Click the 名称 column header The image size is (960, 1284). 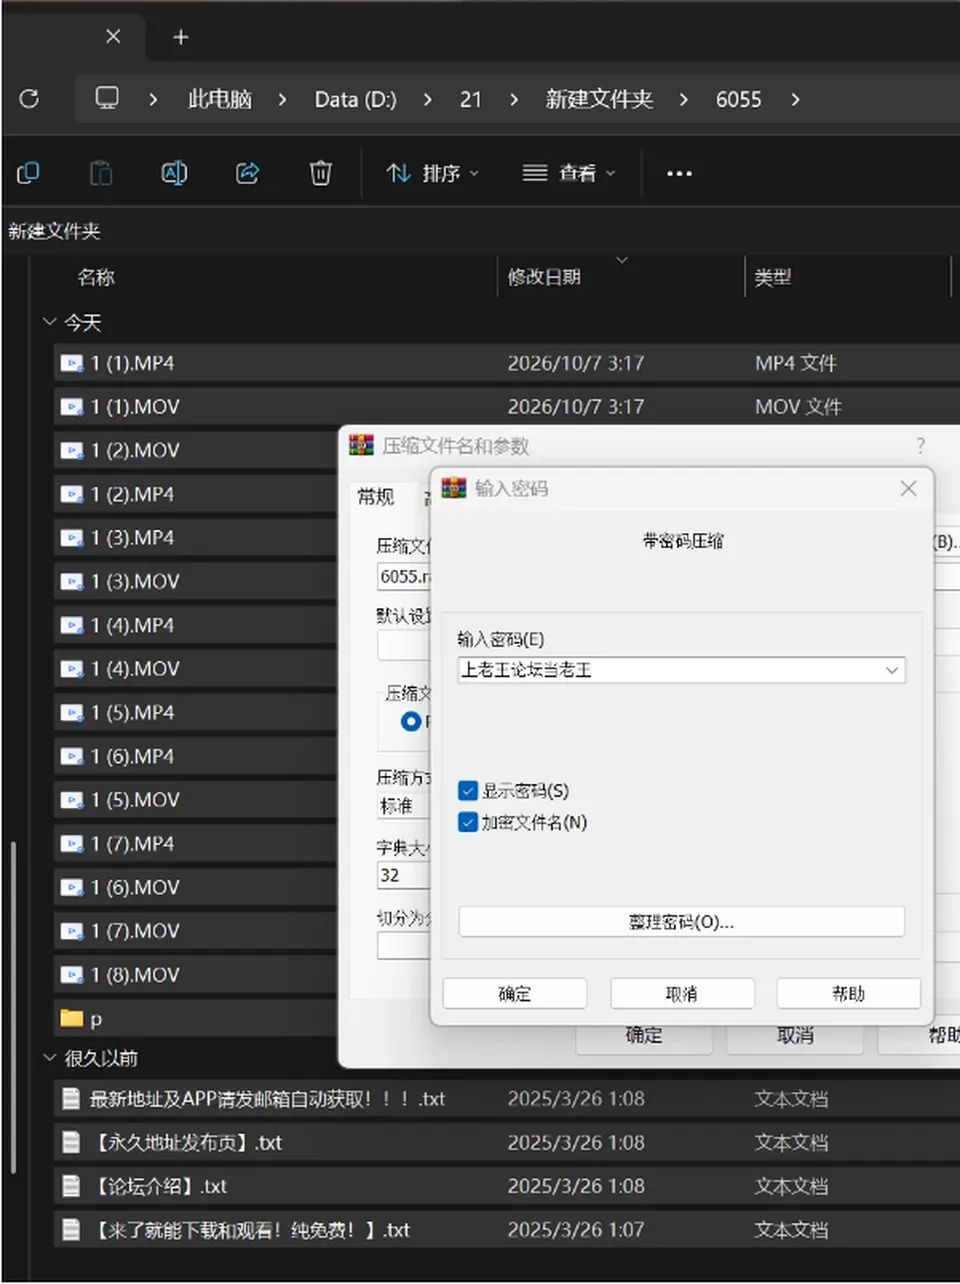pyautogui.click(x=96, y=277)
